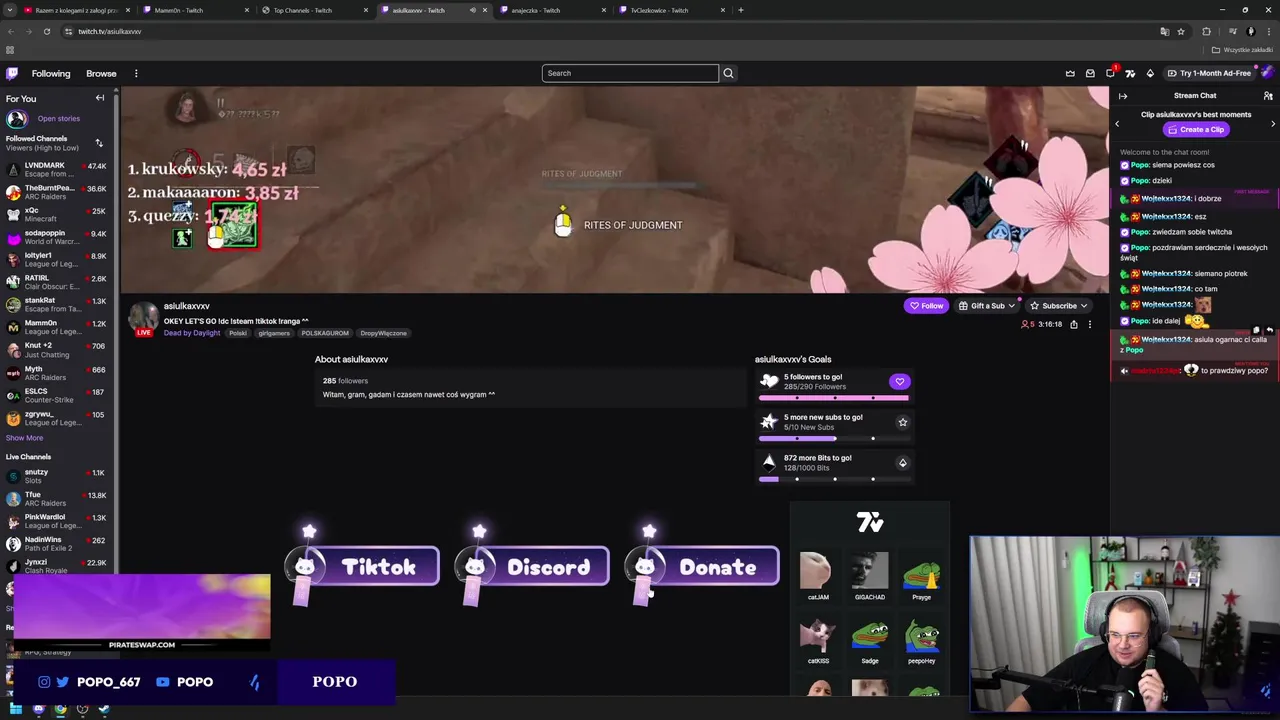
Task: Go to next clip banner arrow
Action: click(x=1273, y=123)
